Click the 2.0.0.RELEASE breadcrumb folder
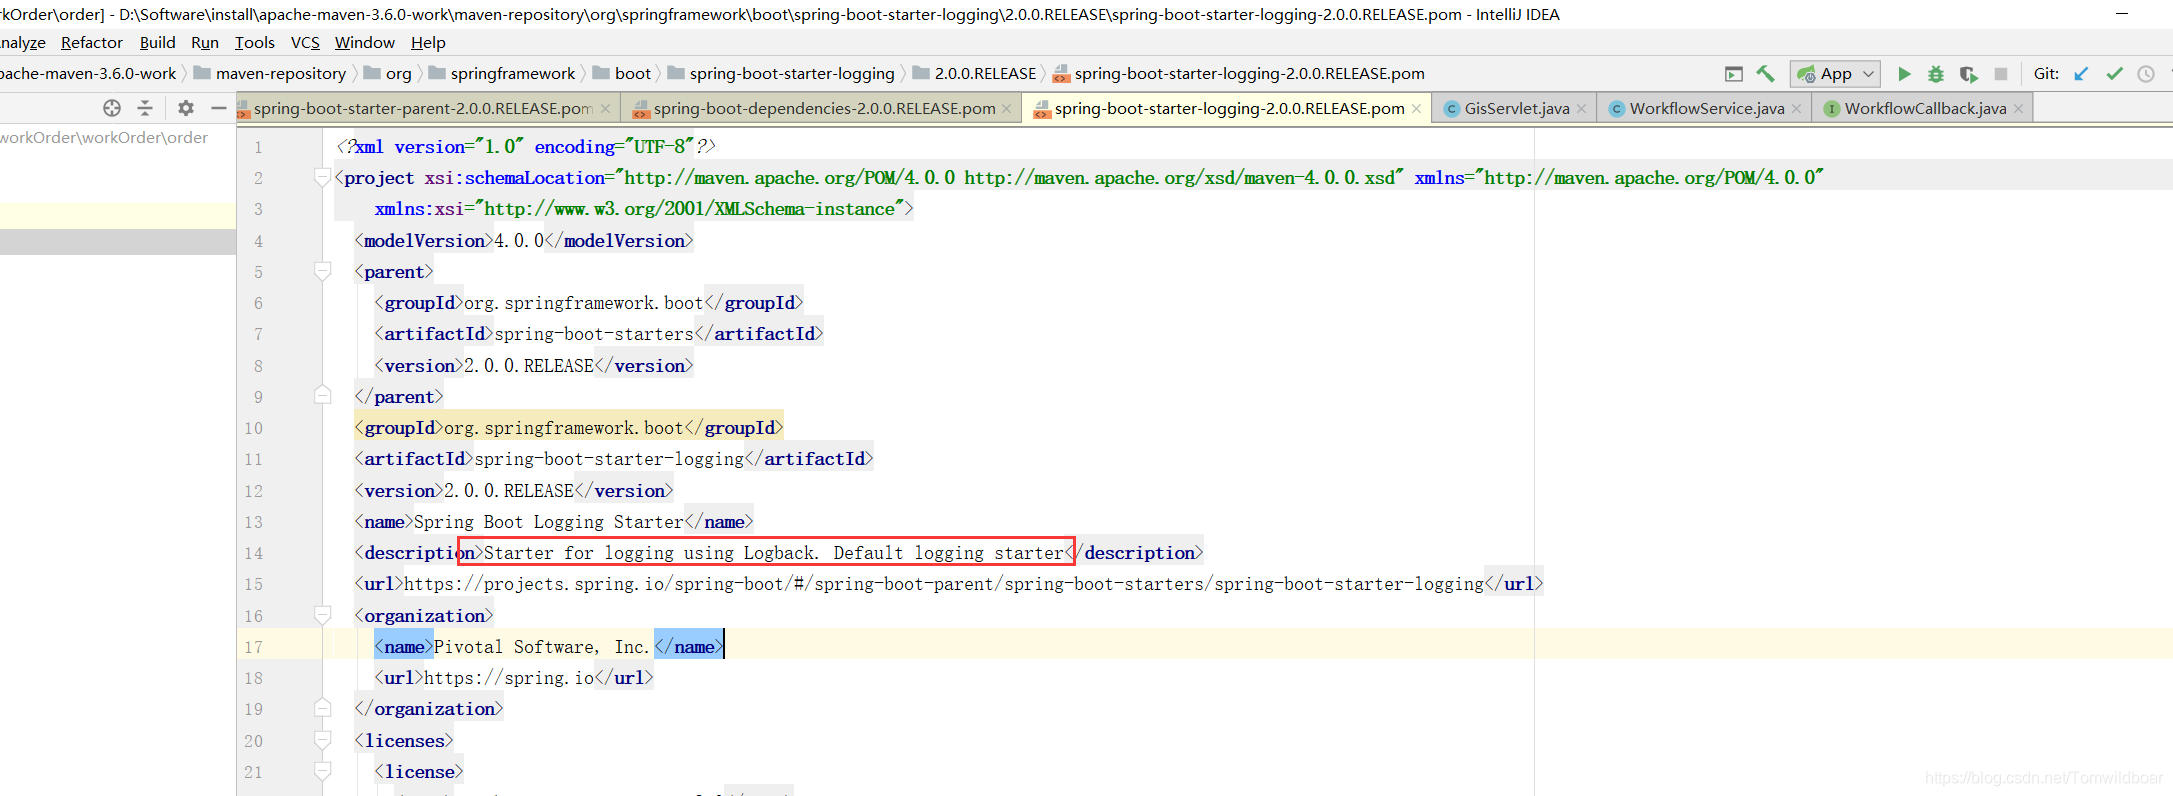Image resolution: width=2173 pixels, height=796 pixels. click(975, 74)
